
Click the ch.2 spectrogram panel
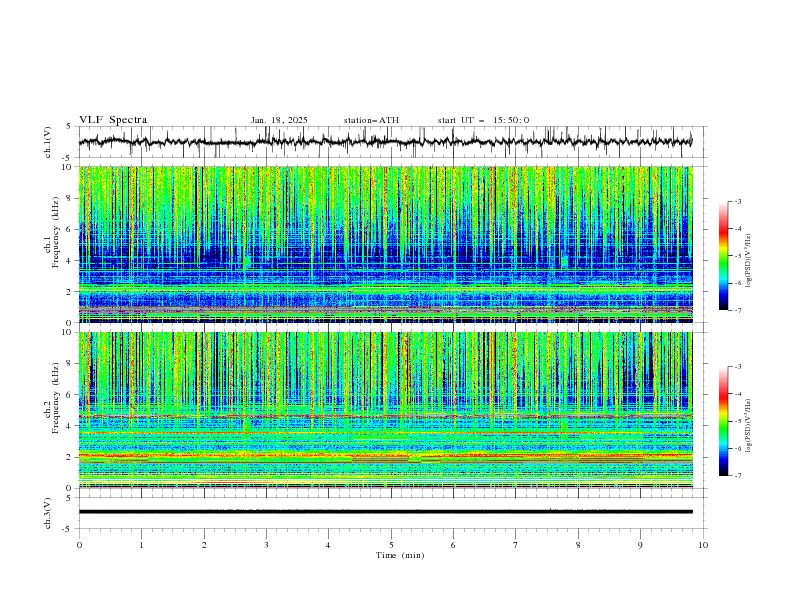pos(386,410)
